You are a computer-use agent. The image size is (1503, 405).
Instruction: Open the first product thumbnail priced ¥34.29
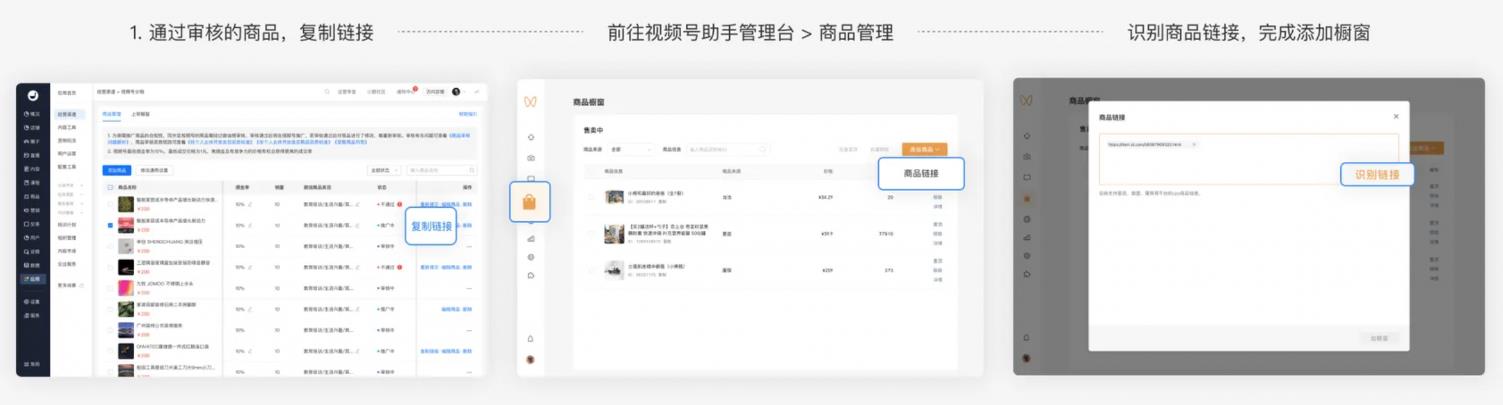click(x=614, y=198)
